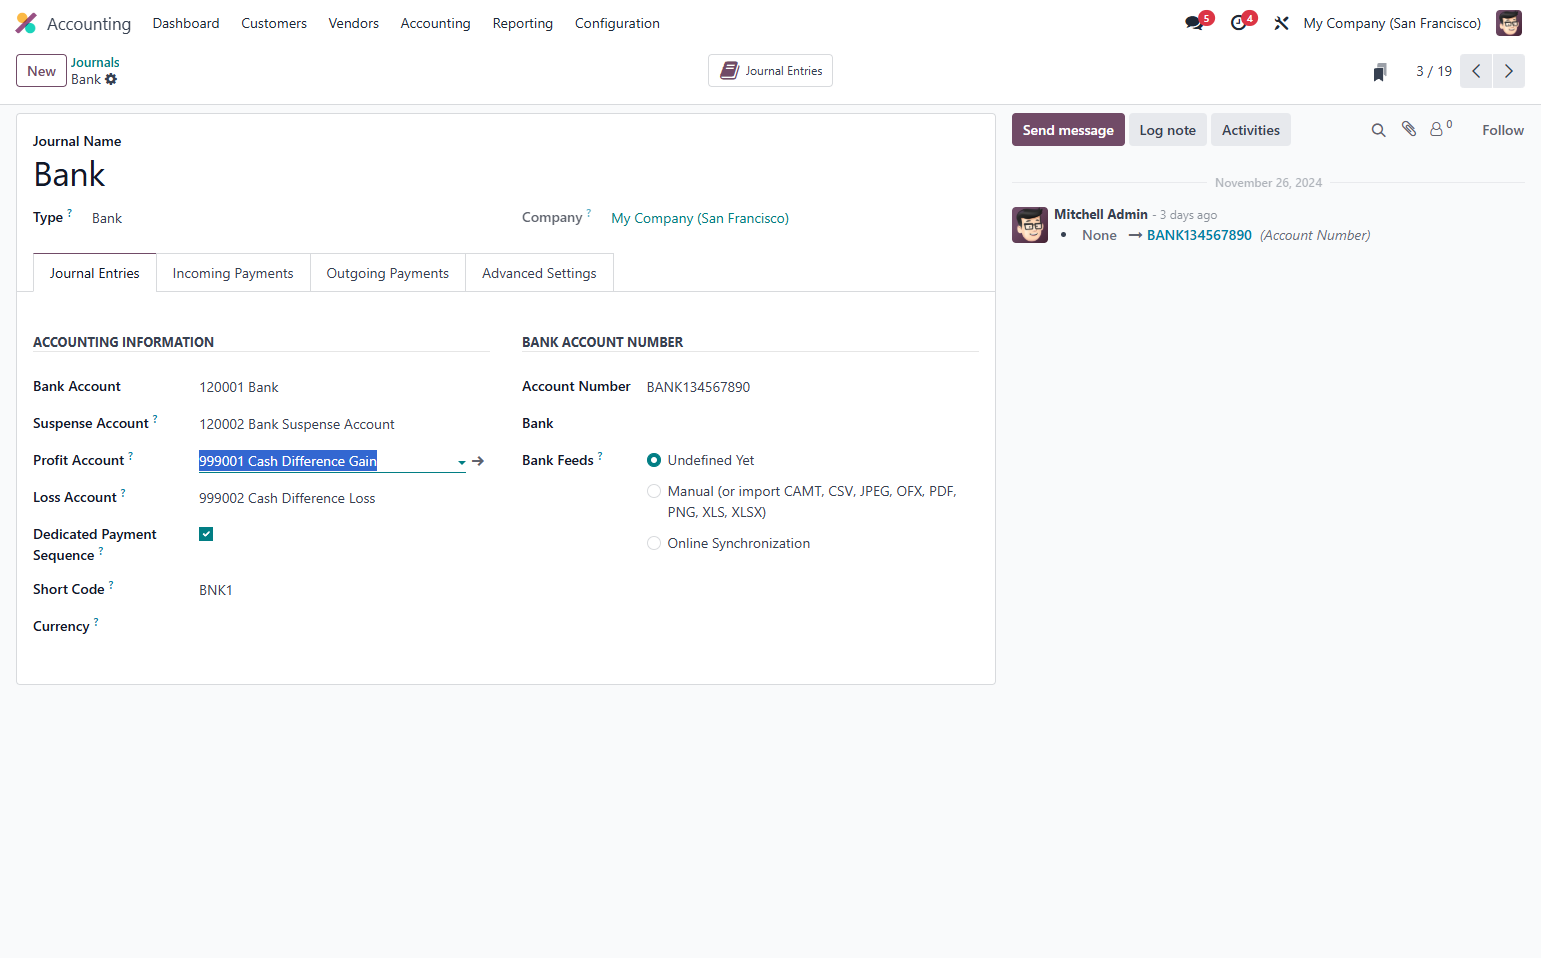Open the Vendors menu
Screen dimensions: 1541x958
354,23
